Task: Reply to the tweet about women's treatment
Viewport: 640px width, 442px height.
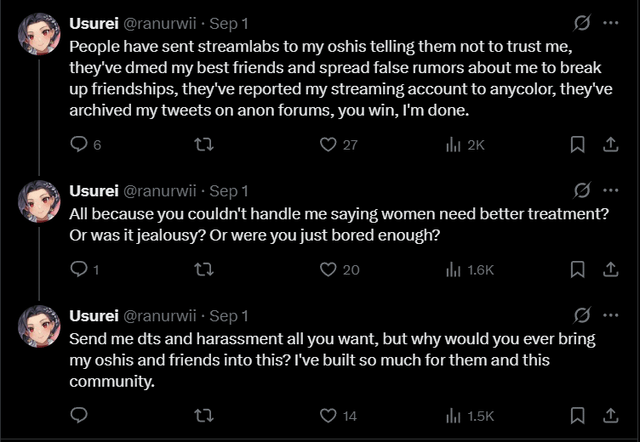Action: 81,269
